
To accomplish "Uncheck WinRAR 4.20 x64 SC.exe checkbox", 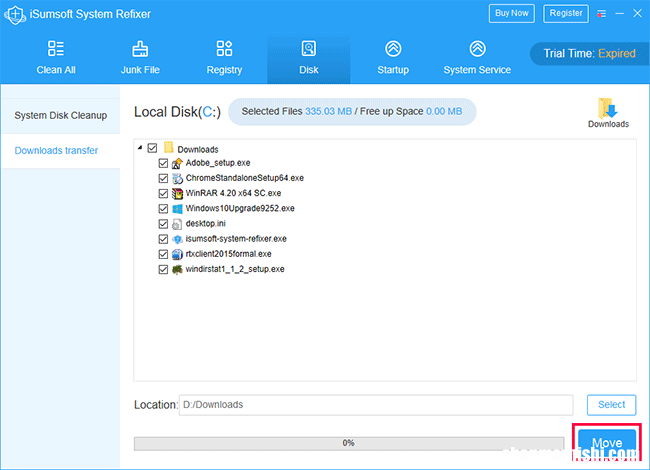I will point(163,194).
